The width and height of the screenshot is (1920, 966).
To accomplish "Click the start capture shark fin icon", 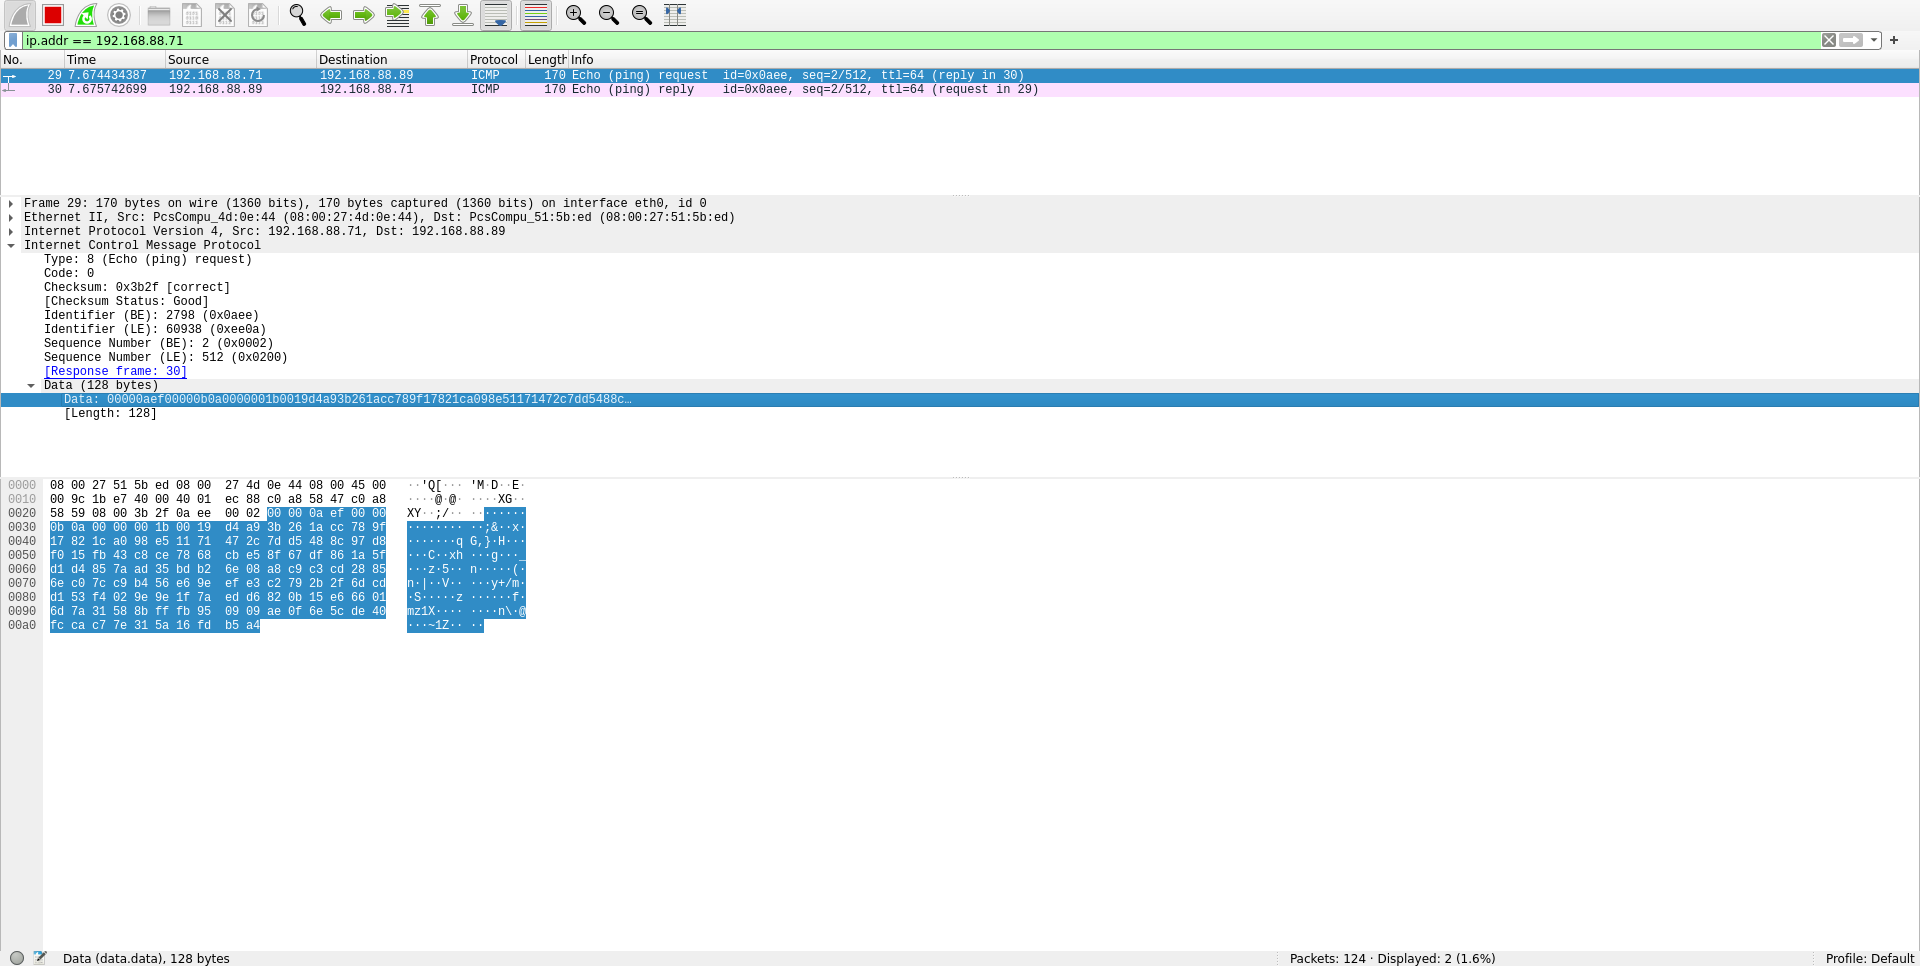I will coord(20,15).
